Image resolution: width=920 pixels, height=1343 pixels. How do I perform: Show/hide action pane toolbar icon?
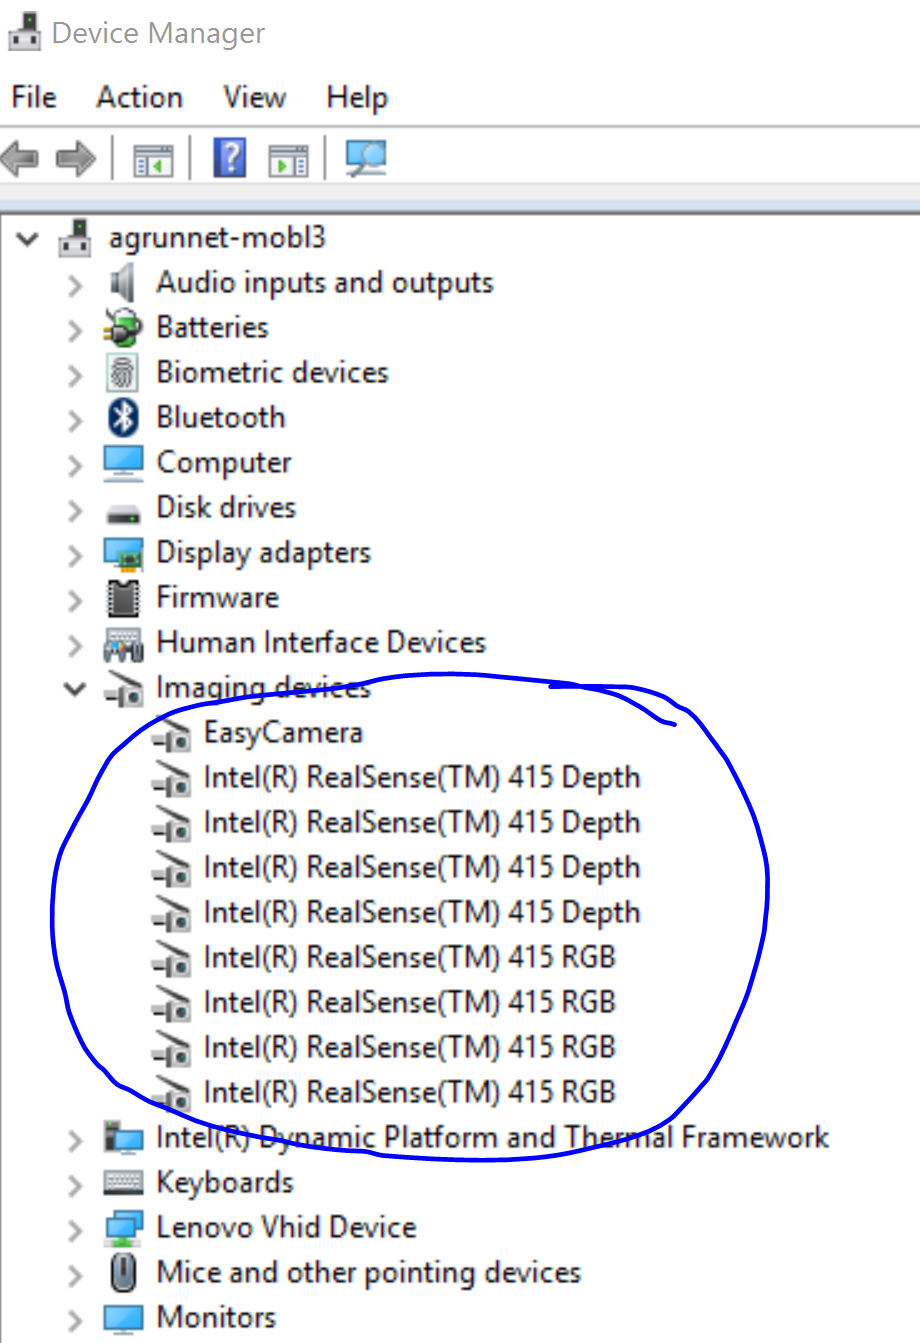click(288, 160)
